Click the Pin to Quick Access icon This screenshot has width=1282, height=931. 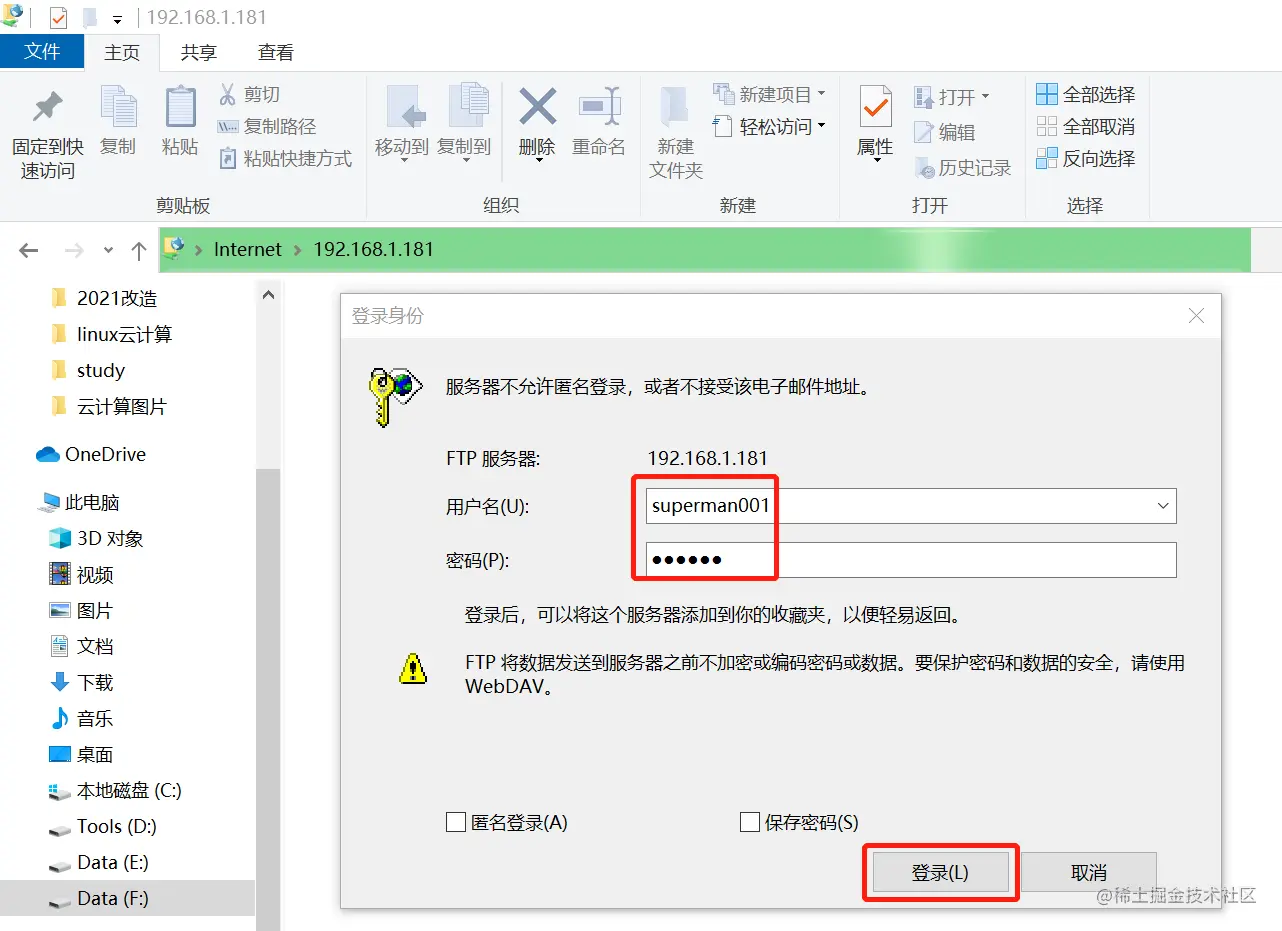point(47,107)
